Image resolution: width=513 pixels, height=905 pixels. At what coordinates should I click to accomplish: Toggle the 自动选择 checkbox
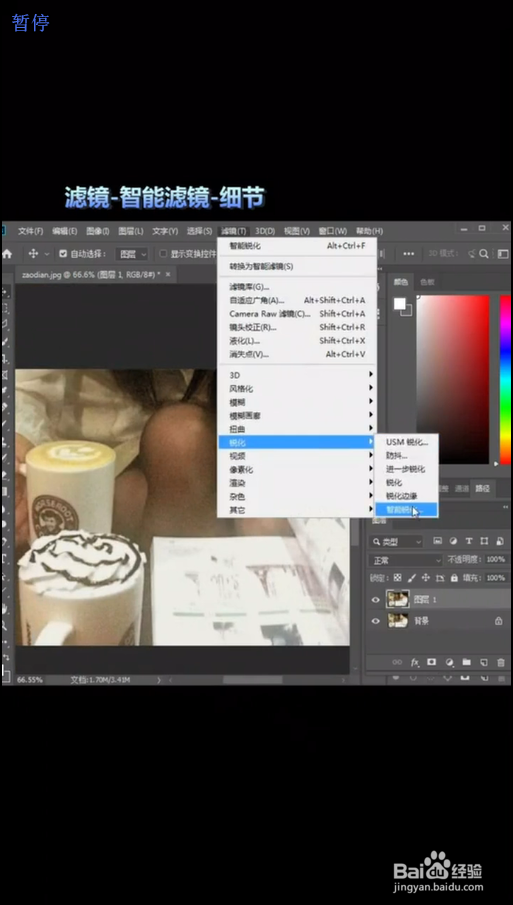point(63,253)
